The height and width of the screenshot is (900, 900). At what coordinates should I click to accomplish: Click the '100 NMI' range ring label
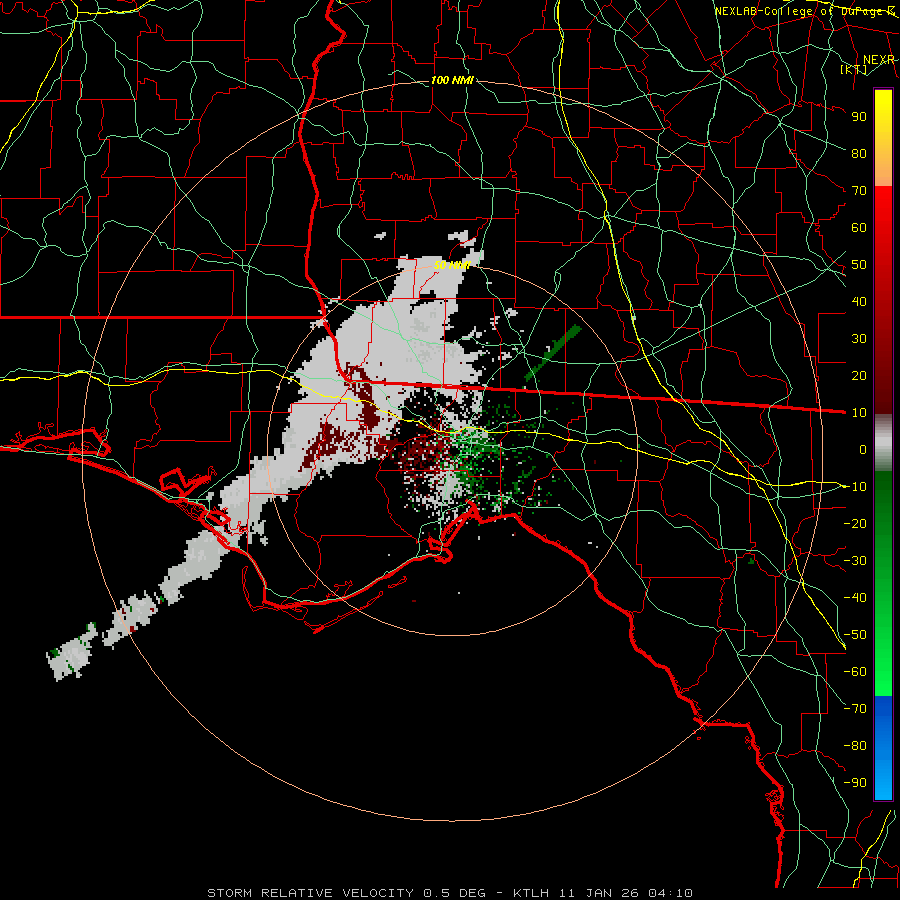point(452,80)
